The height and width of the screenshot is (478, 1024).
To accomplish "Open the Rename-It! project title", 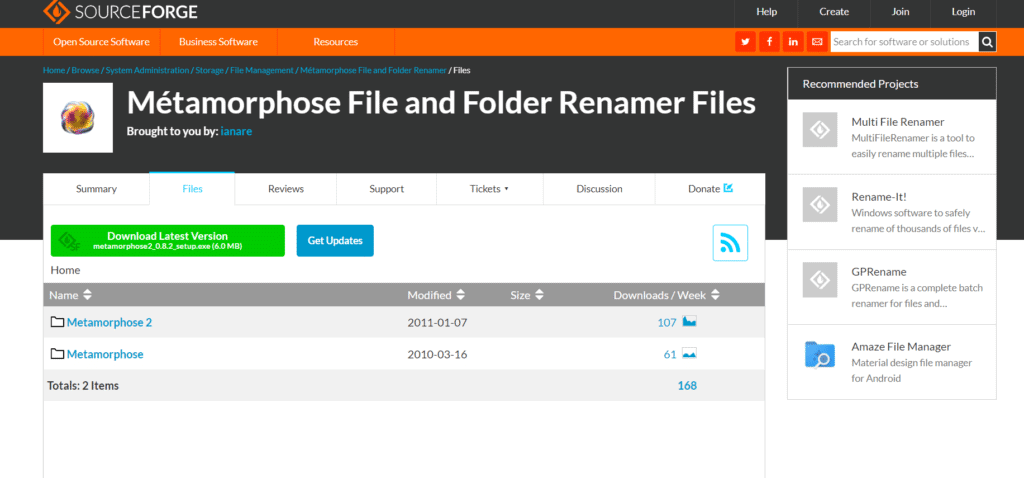I will [x=879, y=197].
